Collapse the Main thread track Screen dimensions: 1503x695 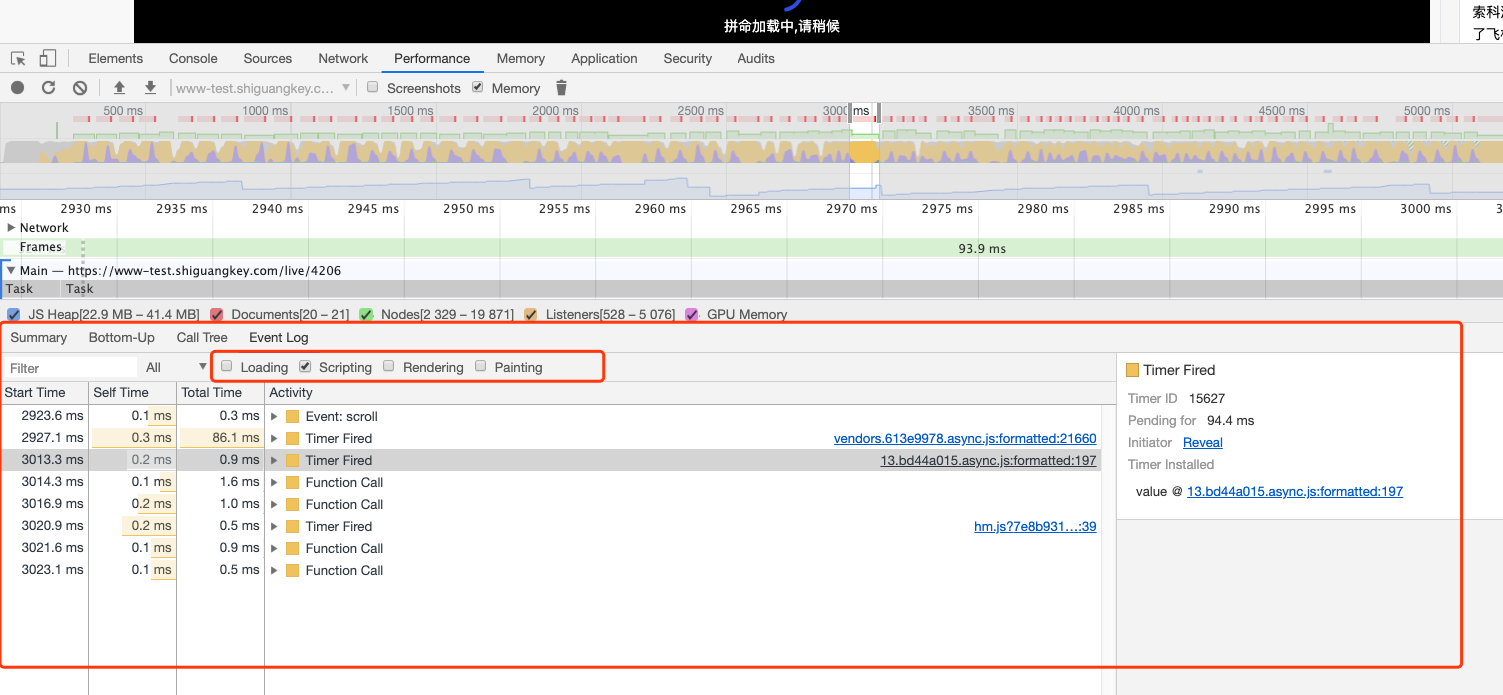[11, 270]
